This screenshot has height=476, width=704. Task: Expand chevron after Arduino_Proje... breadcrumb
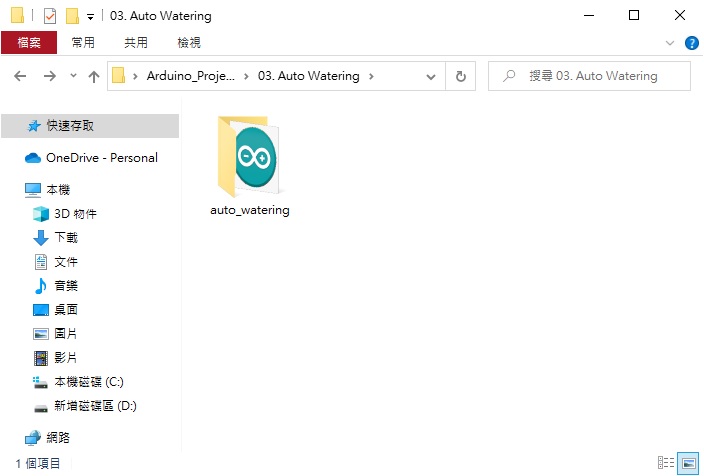246,76
